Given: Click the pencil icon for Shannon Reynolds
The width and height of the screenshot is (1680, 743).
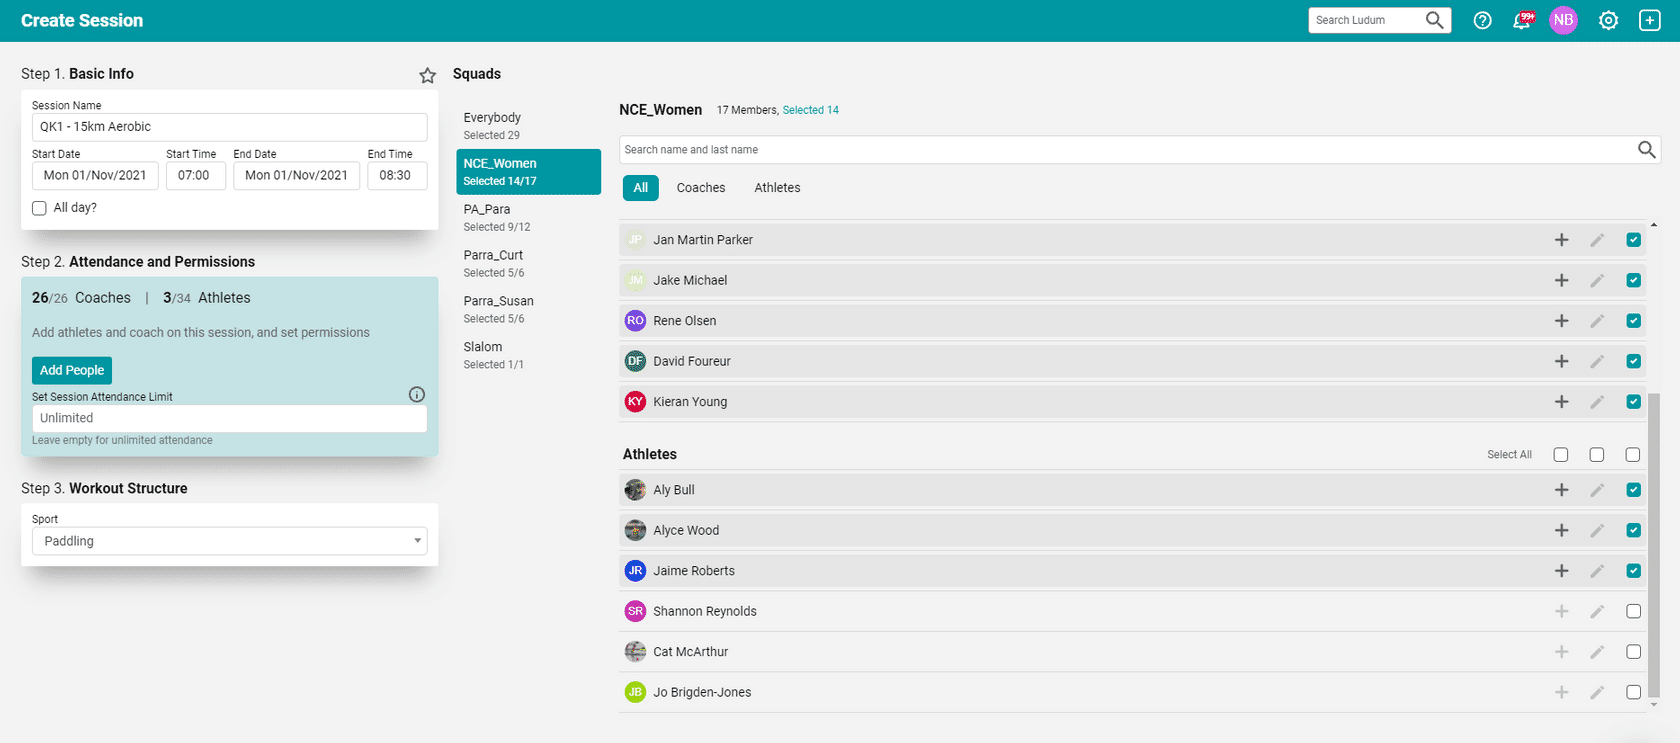Looking at the screenshot, I should (x=1597, y=611).
